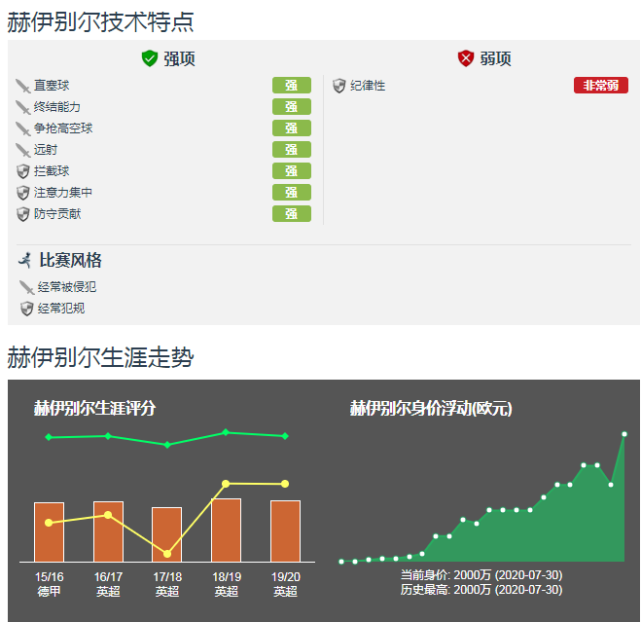Click the sword icon next to 争抢高空球
The height and width of the screenshot is (622, 641).
23,129
